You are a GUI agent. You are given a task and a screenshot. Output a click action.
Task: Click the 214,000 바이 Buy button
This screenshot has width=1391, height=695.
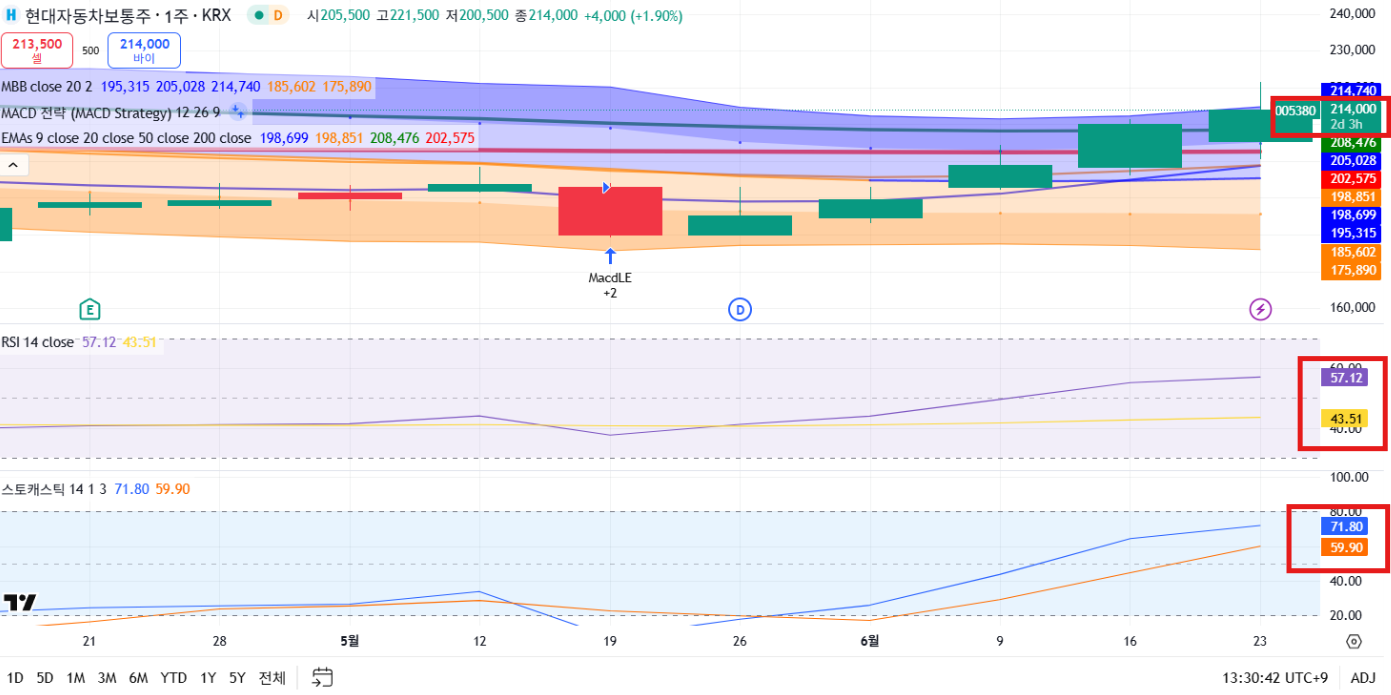(x=144, y=50)
